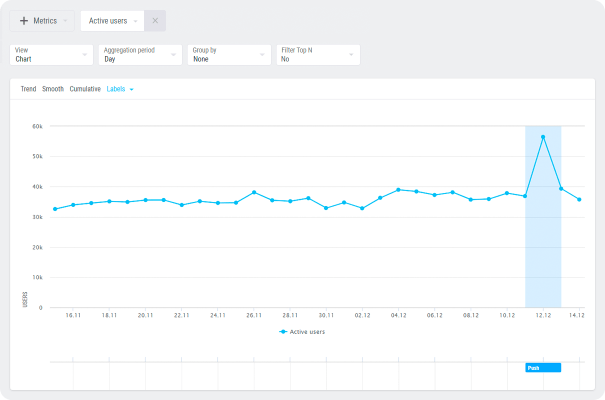Screen dimensions: 605x400
Task: Open the Labels dropdown
Action: 120,89
